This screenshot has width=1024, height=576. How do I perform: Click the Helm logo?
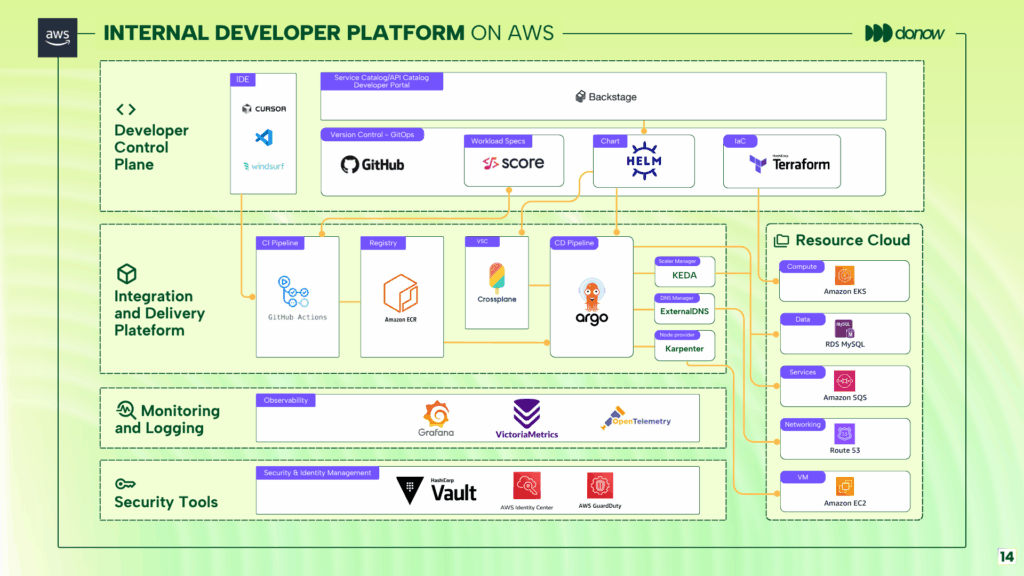tap(644, 161)
